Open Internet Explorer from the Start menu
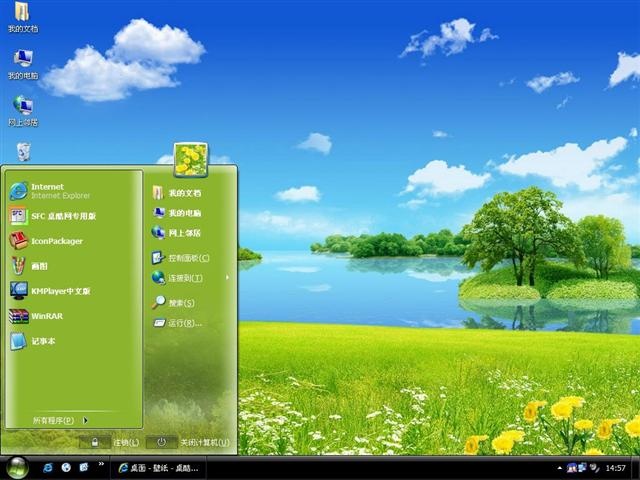Viewport: 640px width, 480px height. point(73,191)
